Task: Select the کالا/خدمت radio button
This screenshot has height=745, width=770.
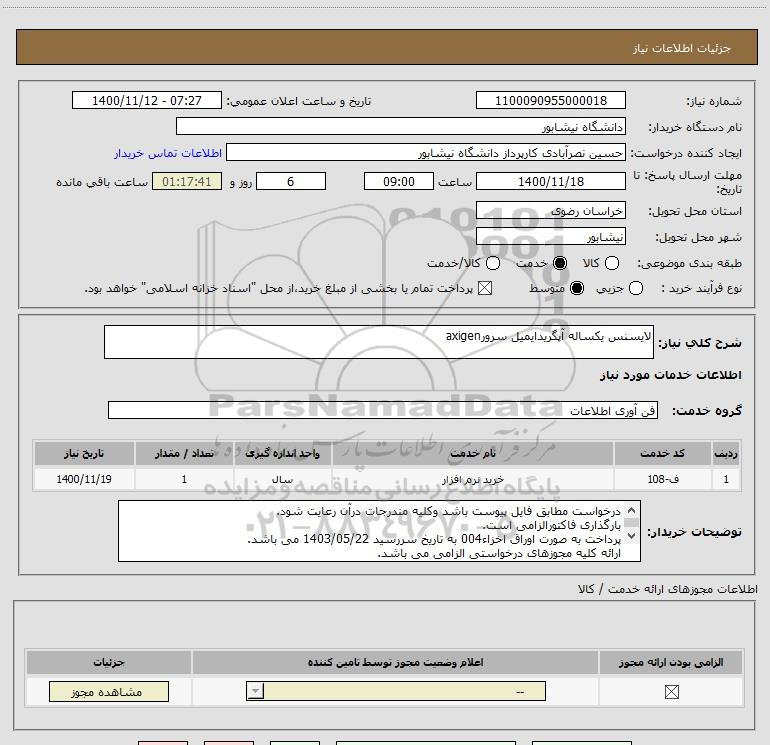Action: 493,263
